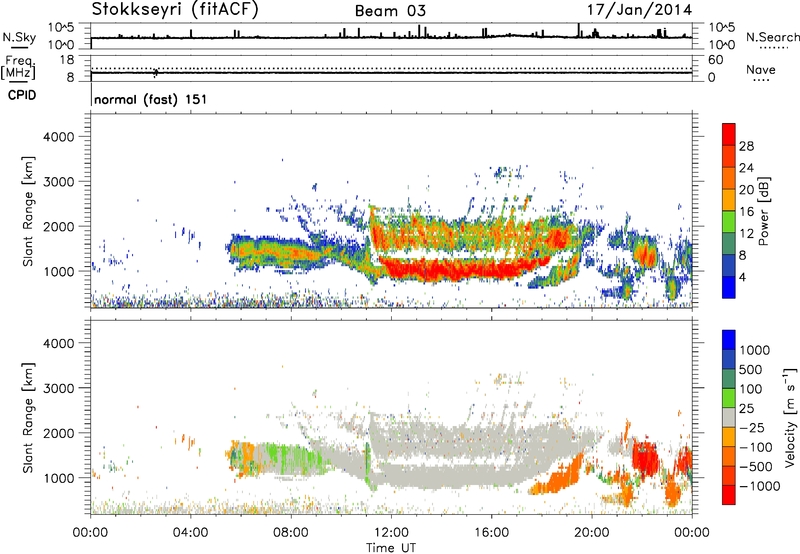Click the 'Time UT' axis label
The height and width of the screenshot is (554, 800).
point(391,548)
